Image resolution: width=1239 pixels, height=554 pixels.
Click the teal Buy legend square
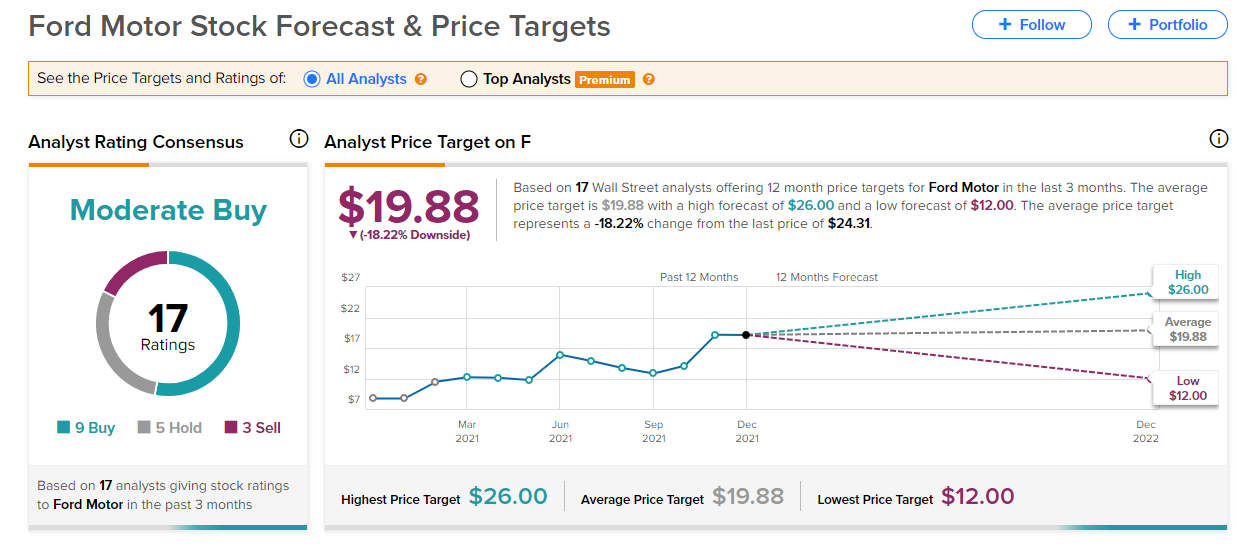point(64,428)
